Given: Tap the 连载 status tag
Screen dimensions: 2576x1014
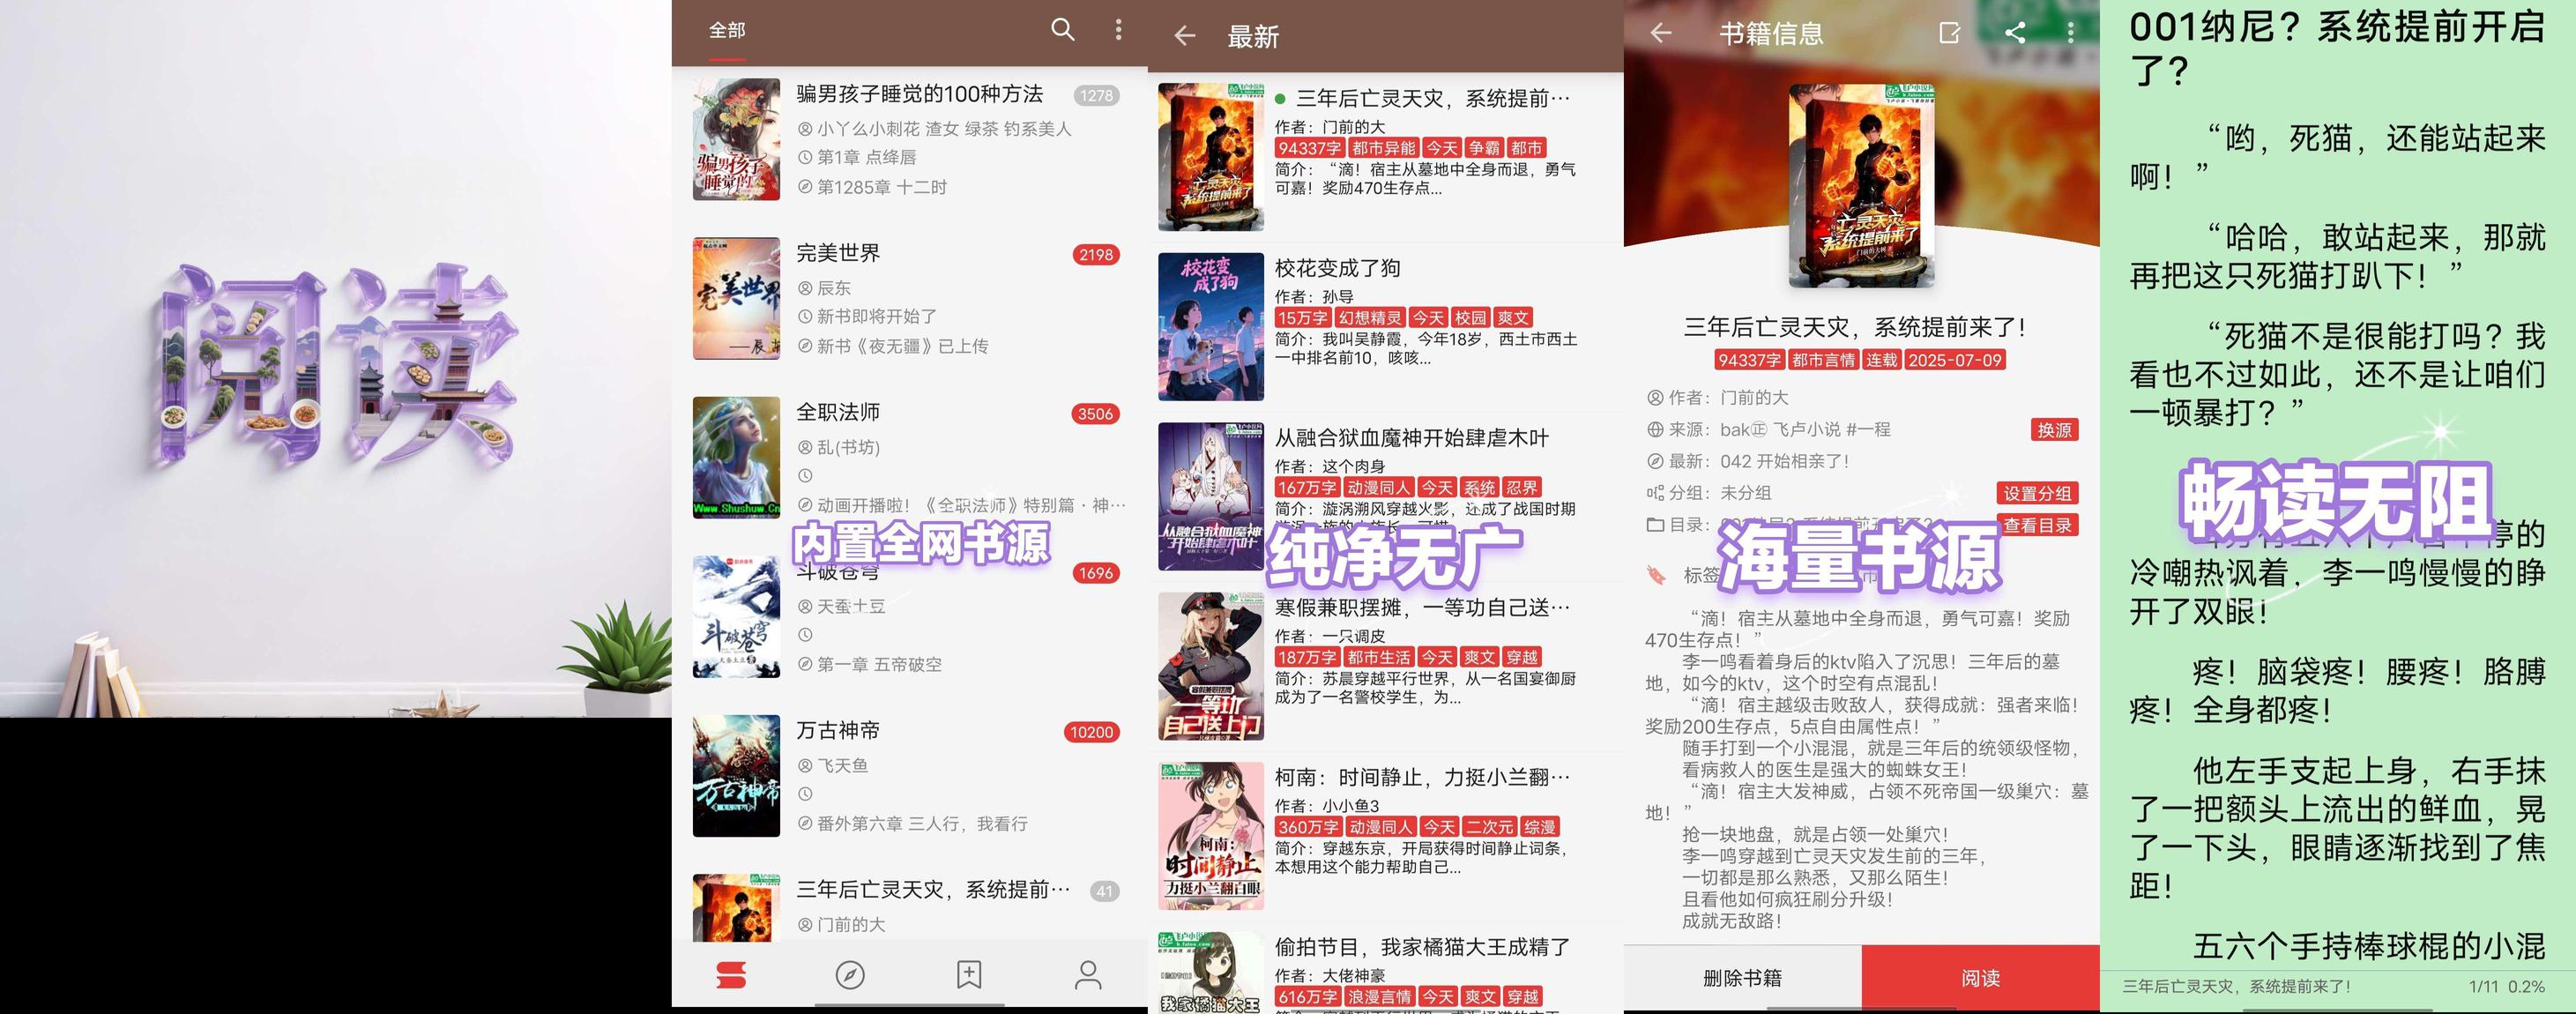Looking at the screenshot, I should pyautogui.click(x=1881, y=360).
